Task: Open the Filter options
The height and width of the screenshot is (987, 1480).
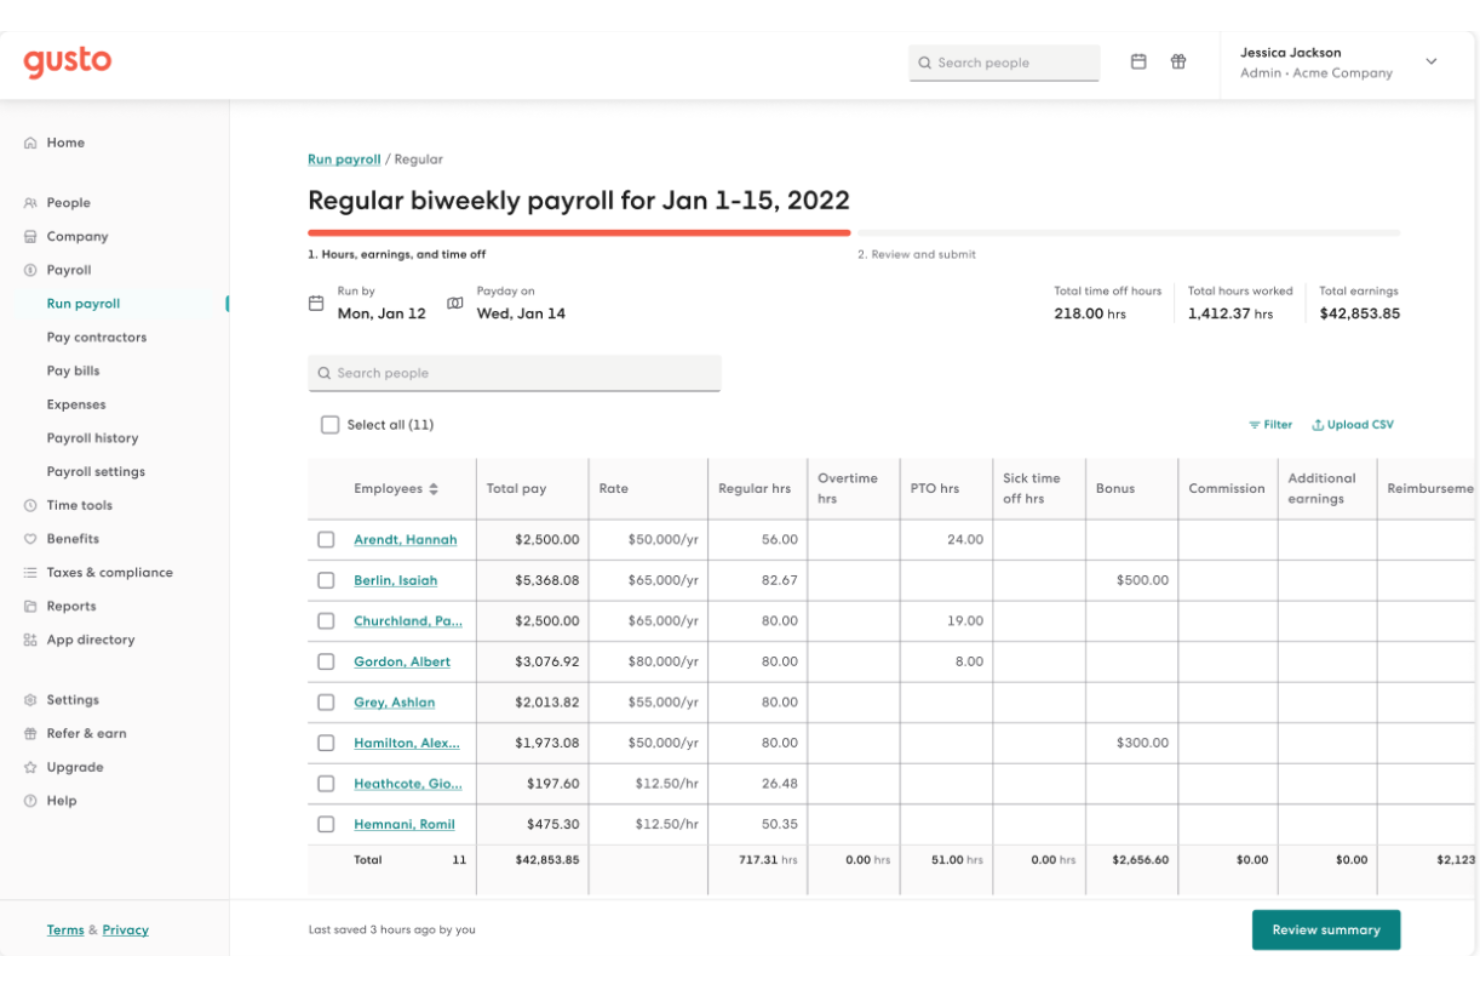Action: [x=1270, y=424]
